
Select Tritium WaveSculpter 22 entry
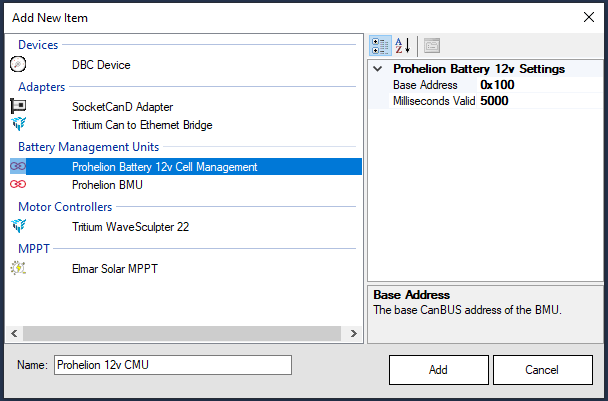[x=130, y=226]
